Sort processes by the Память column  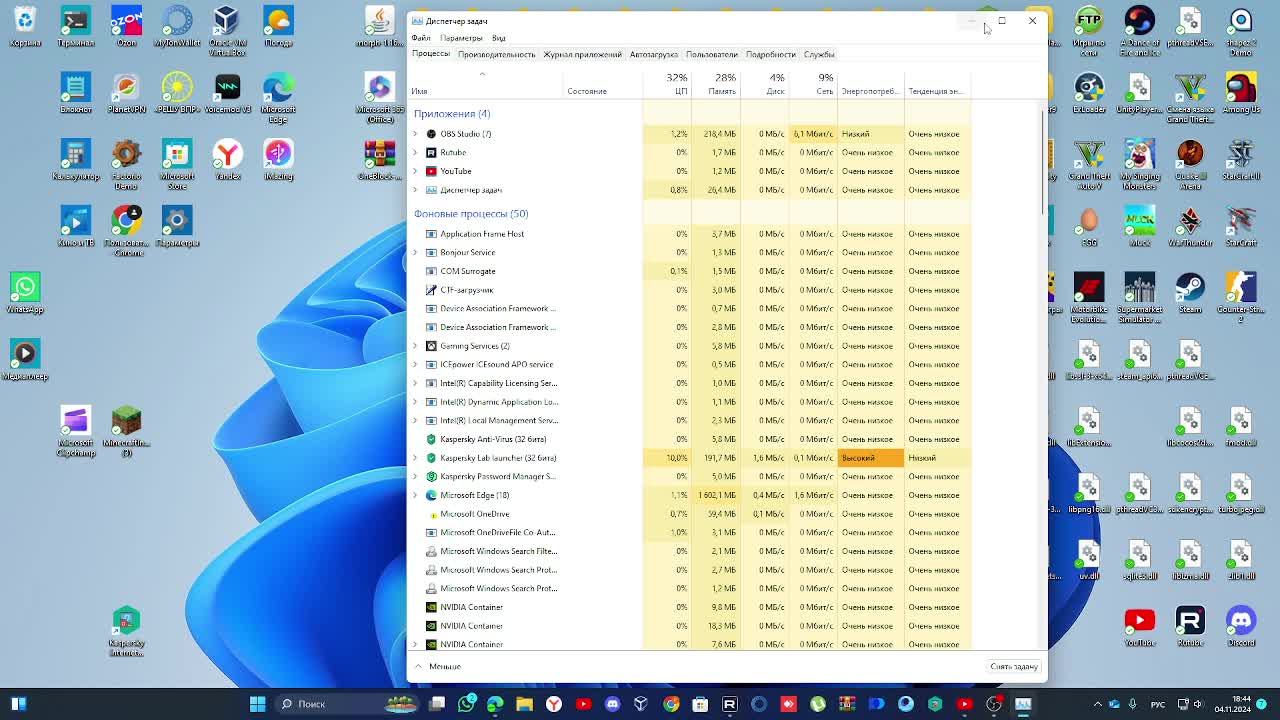[x=715, y=84]
